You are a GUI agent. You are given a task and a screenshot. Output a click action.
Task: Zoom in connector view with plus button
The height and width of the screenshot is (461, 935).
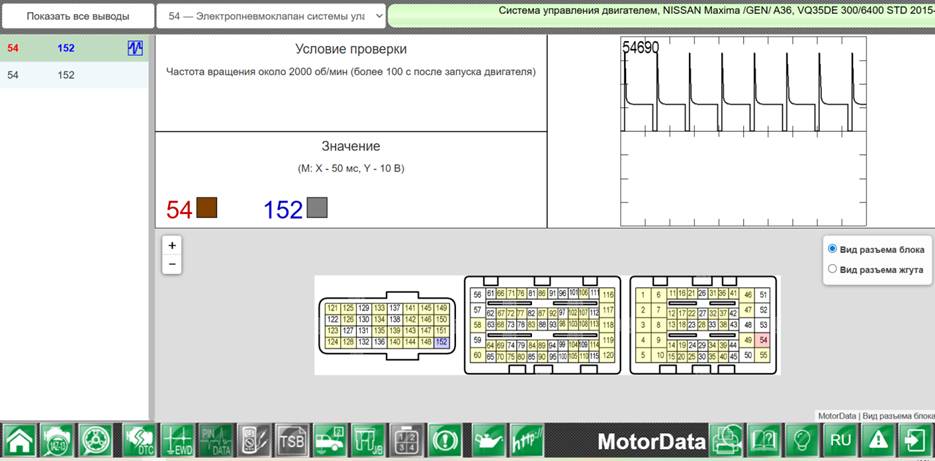click(x=172, y=245)
